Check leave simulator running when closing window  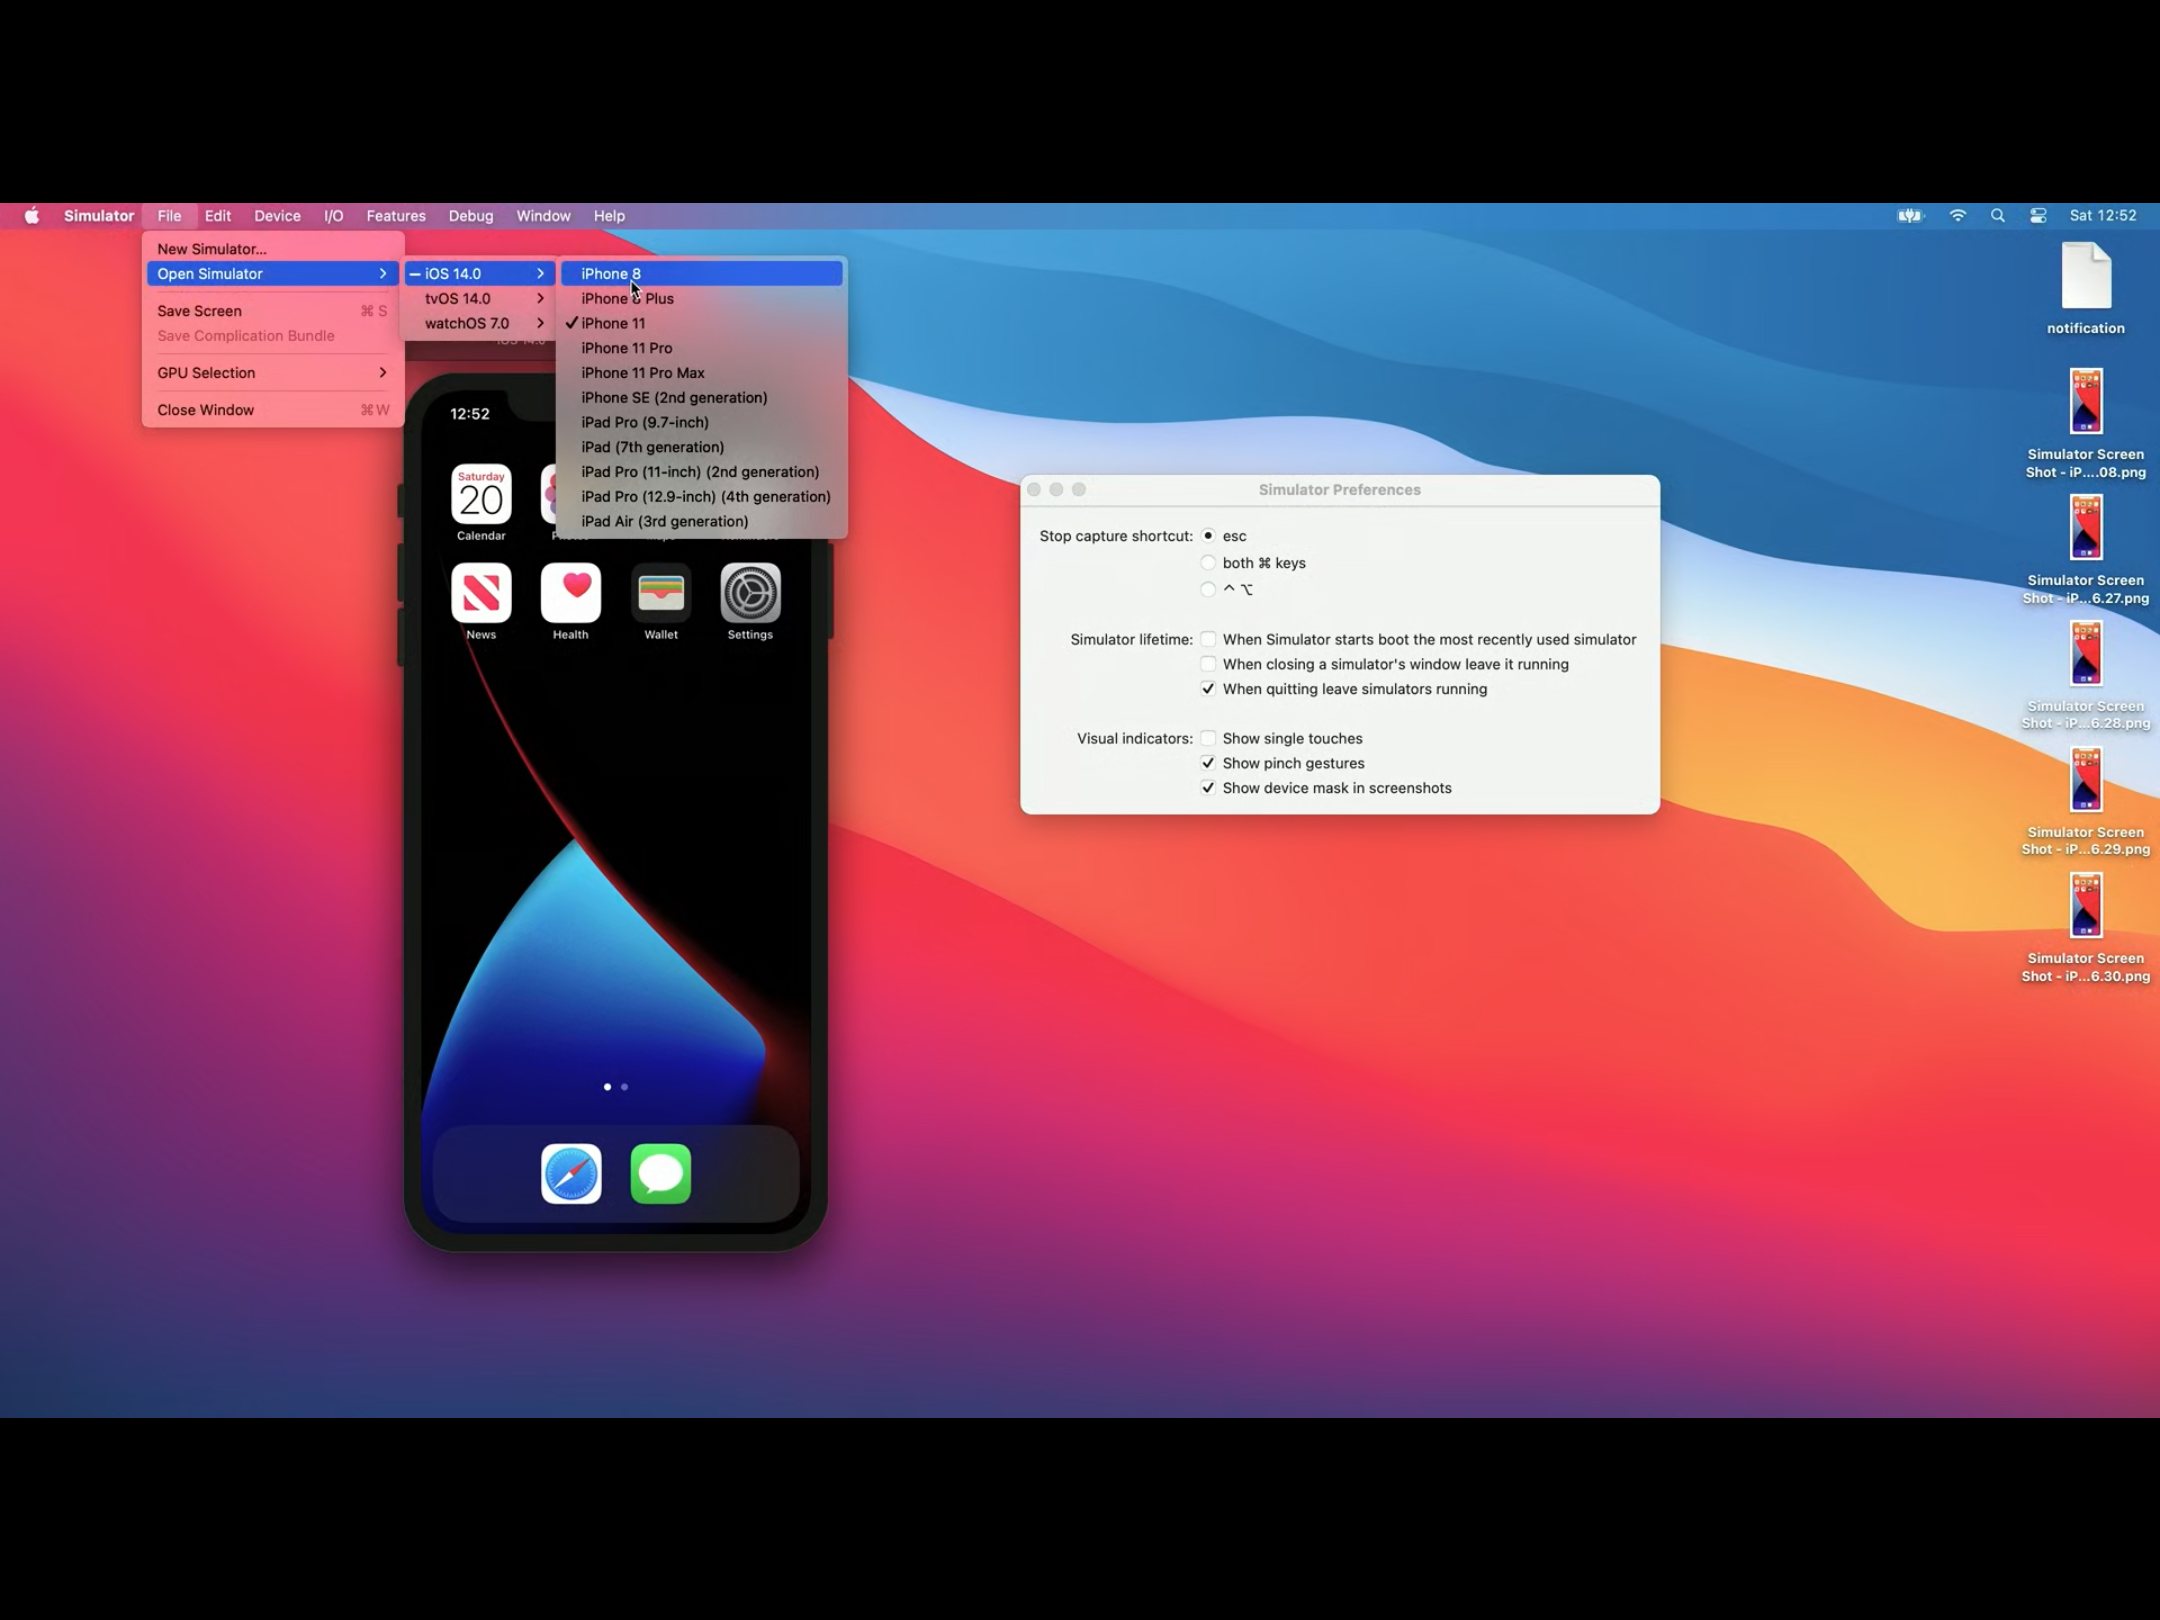[1208, 664]
